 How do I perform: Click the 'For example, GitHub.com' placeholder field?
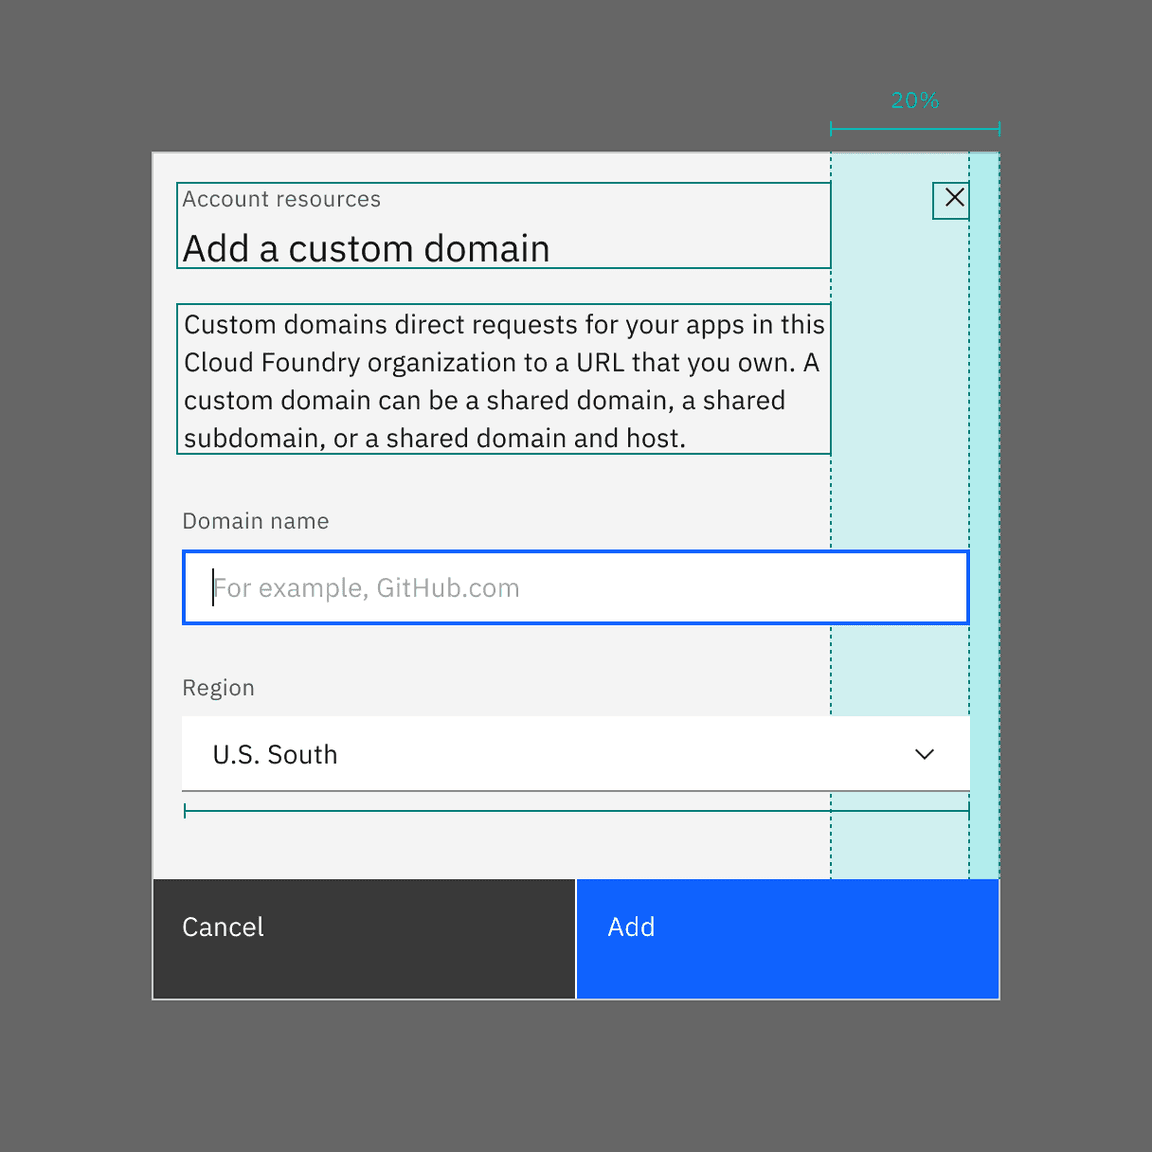coord(575,588)
